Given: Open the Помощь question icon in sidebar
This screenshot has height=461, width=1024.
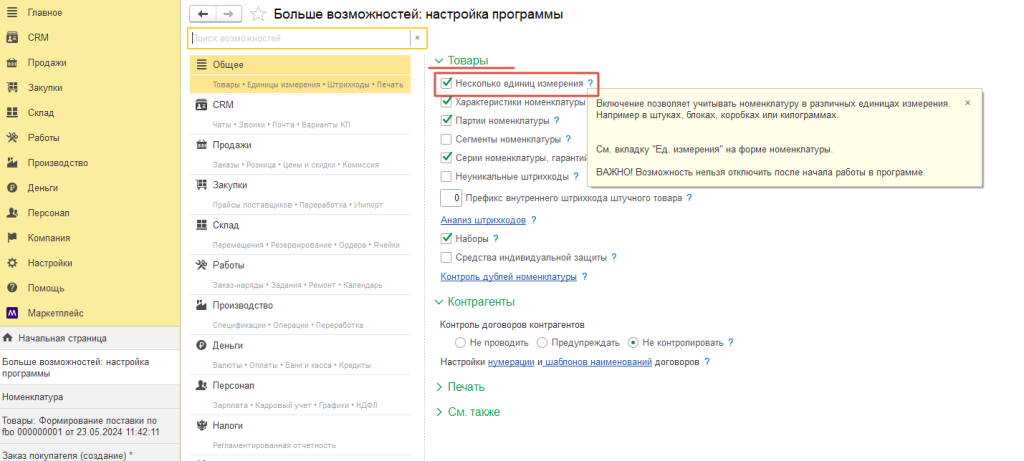Looking at the screenshot, I should pyautogui.click(x=11, y=288).
